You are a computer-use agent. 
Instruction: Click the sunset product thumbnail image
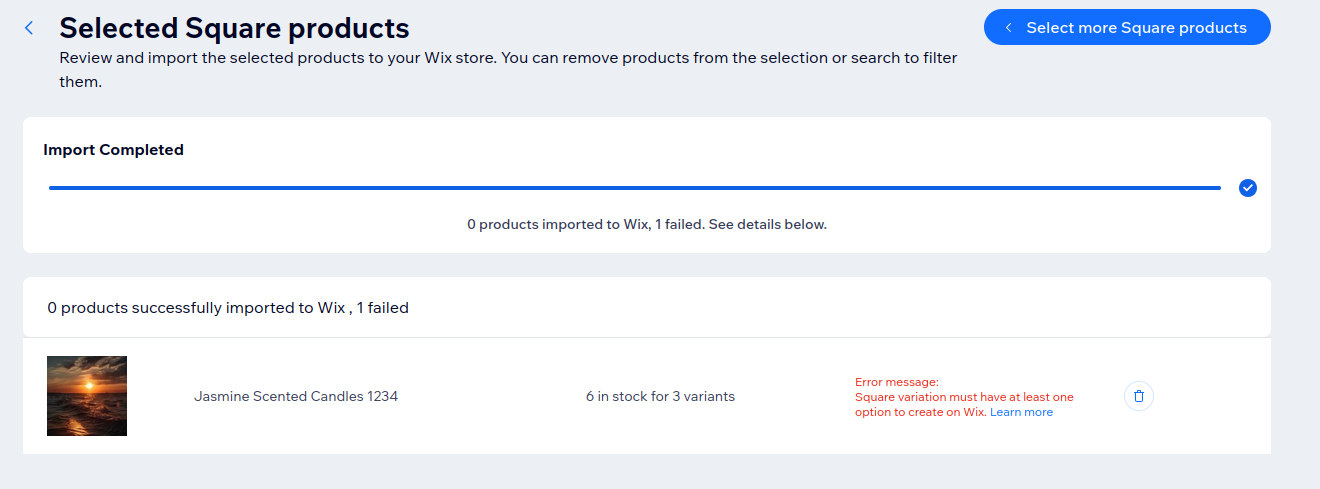pyautogui.click(x=87, y=396)
